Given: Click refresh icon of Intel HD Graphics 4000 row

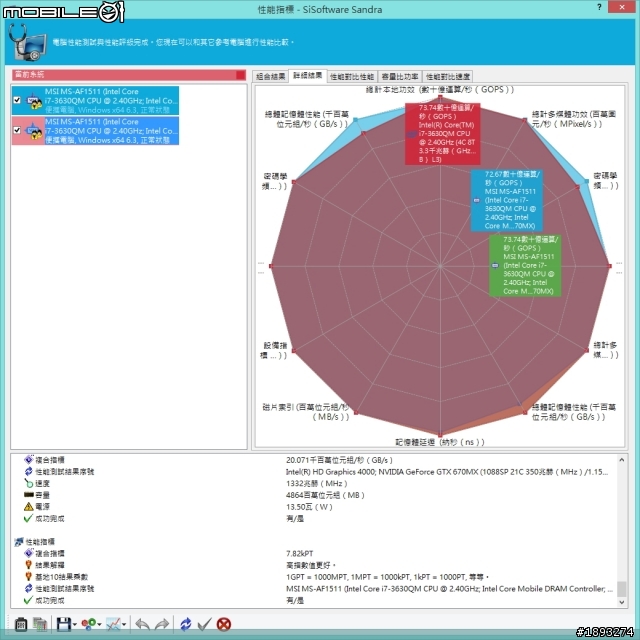Looking at the screenshot, I should coord(29,471).
